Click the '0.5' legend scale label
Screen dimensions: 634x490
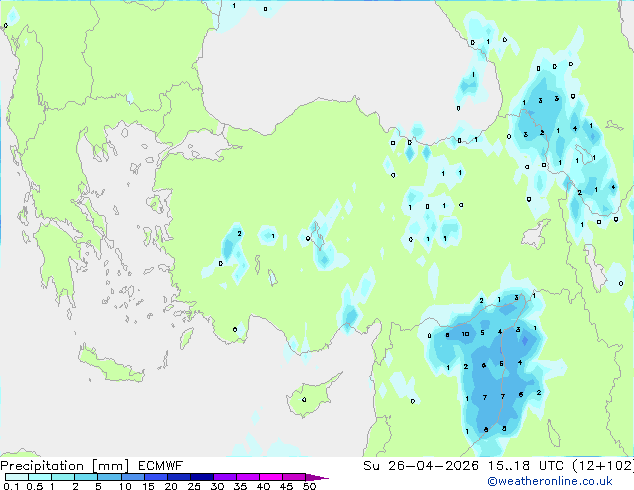coord(34,486)
